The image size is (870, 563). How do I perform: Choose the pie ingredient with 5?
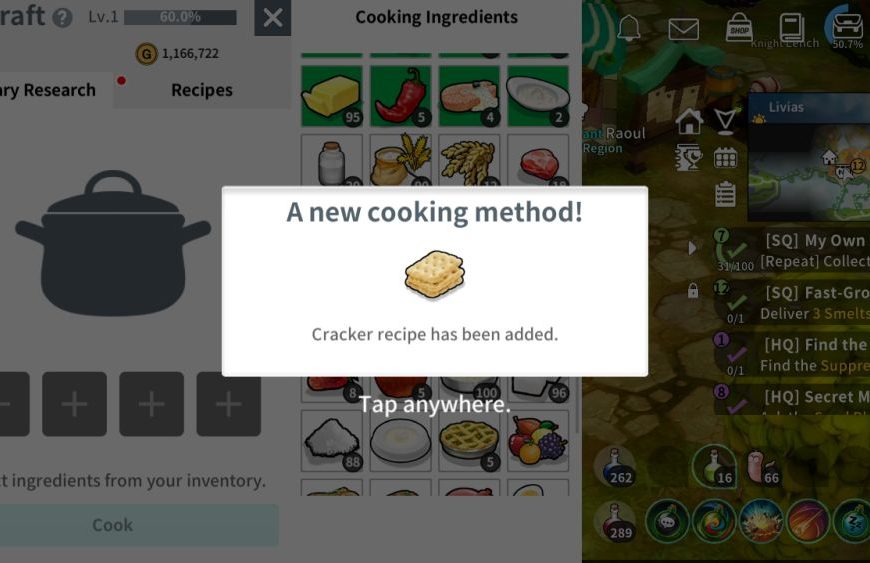point(469,441)
